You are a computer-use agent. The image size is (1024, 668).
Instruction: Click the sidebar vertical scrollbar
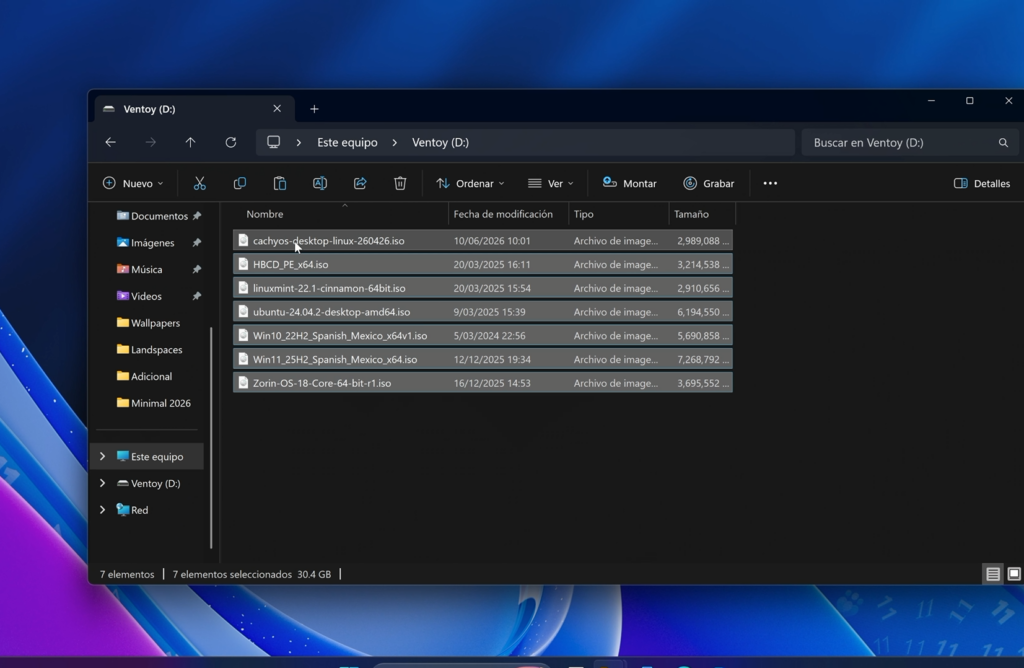pos(211,437)
